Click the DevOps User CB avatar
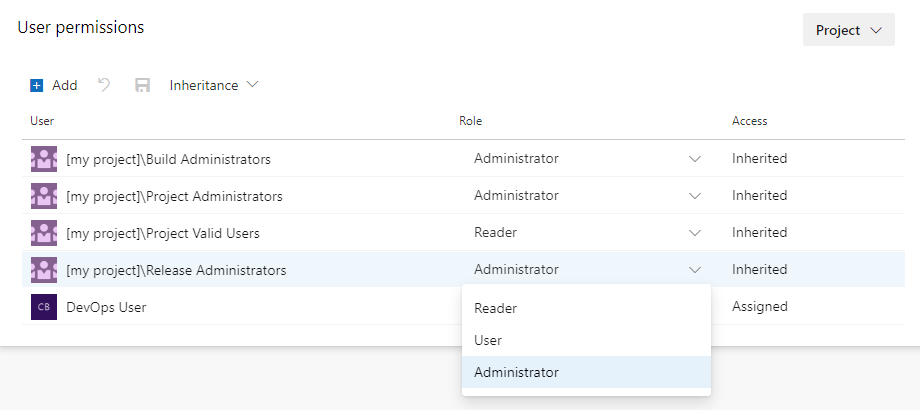 [x=44, y=307]
